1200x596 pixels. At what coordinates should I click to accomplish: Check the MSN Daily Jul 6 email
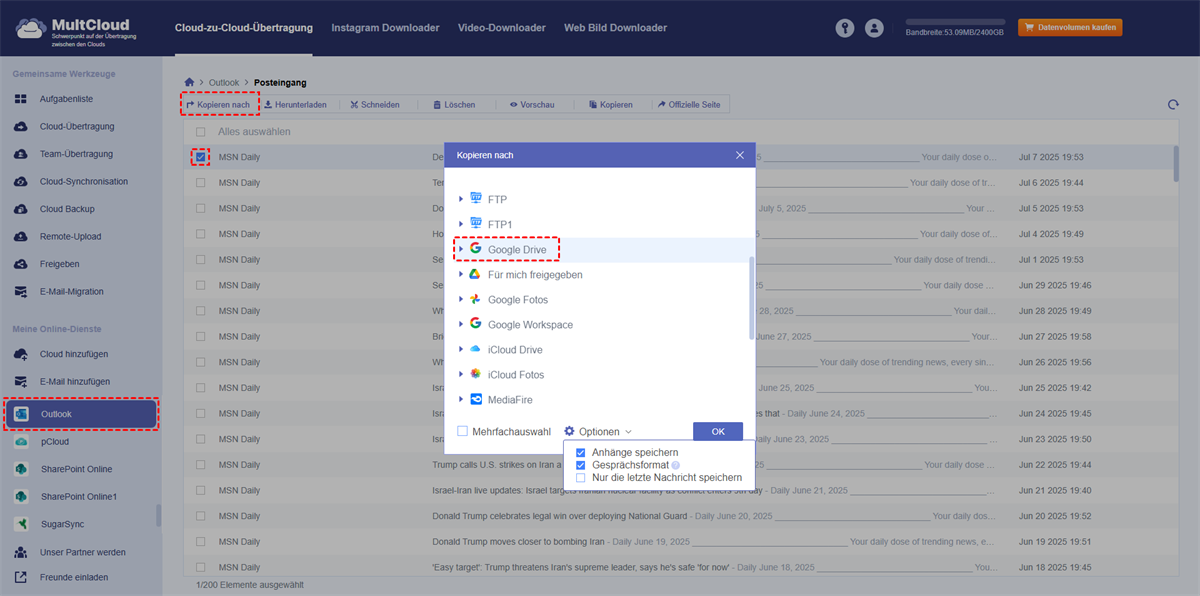tap(201, 183)
